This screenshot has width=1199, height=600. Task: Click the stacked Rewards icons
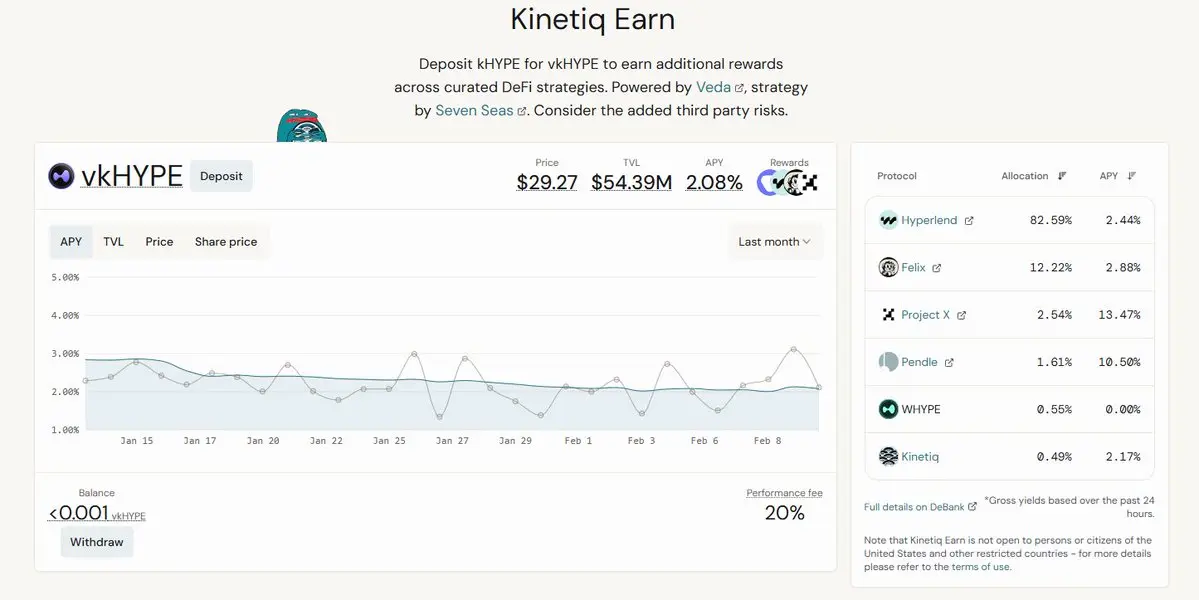788,182
